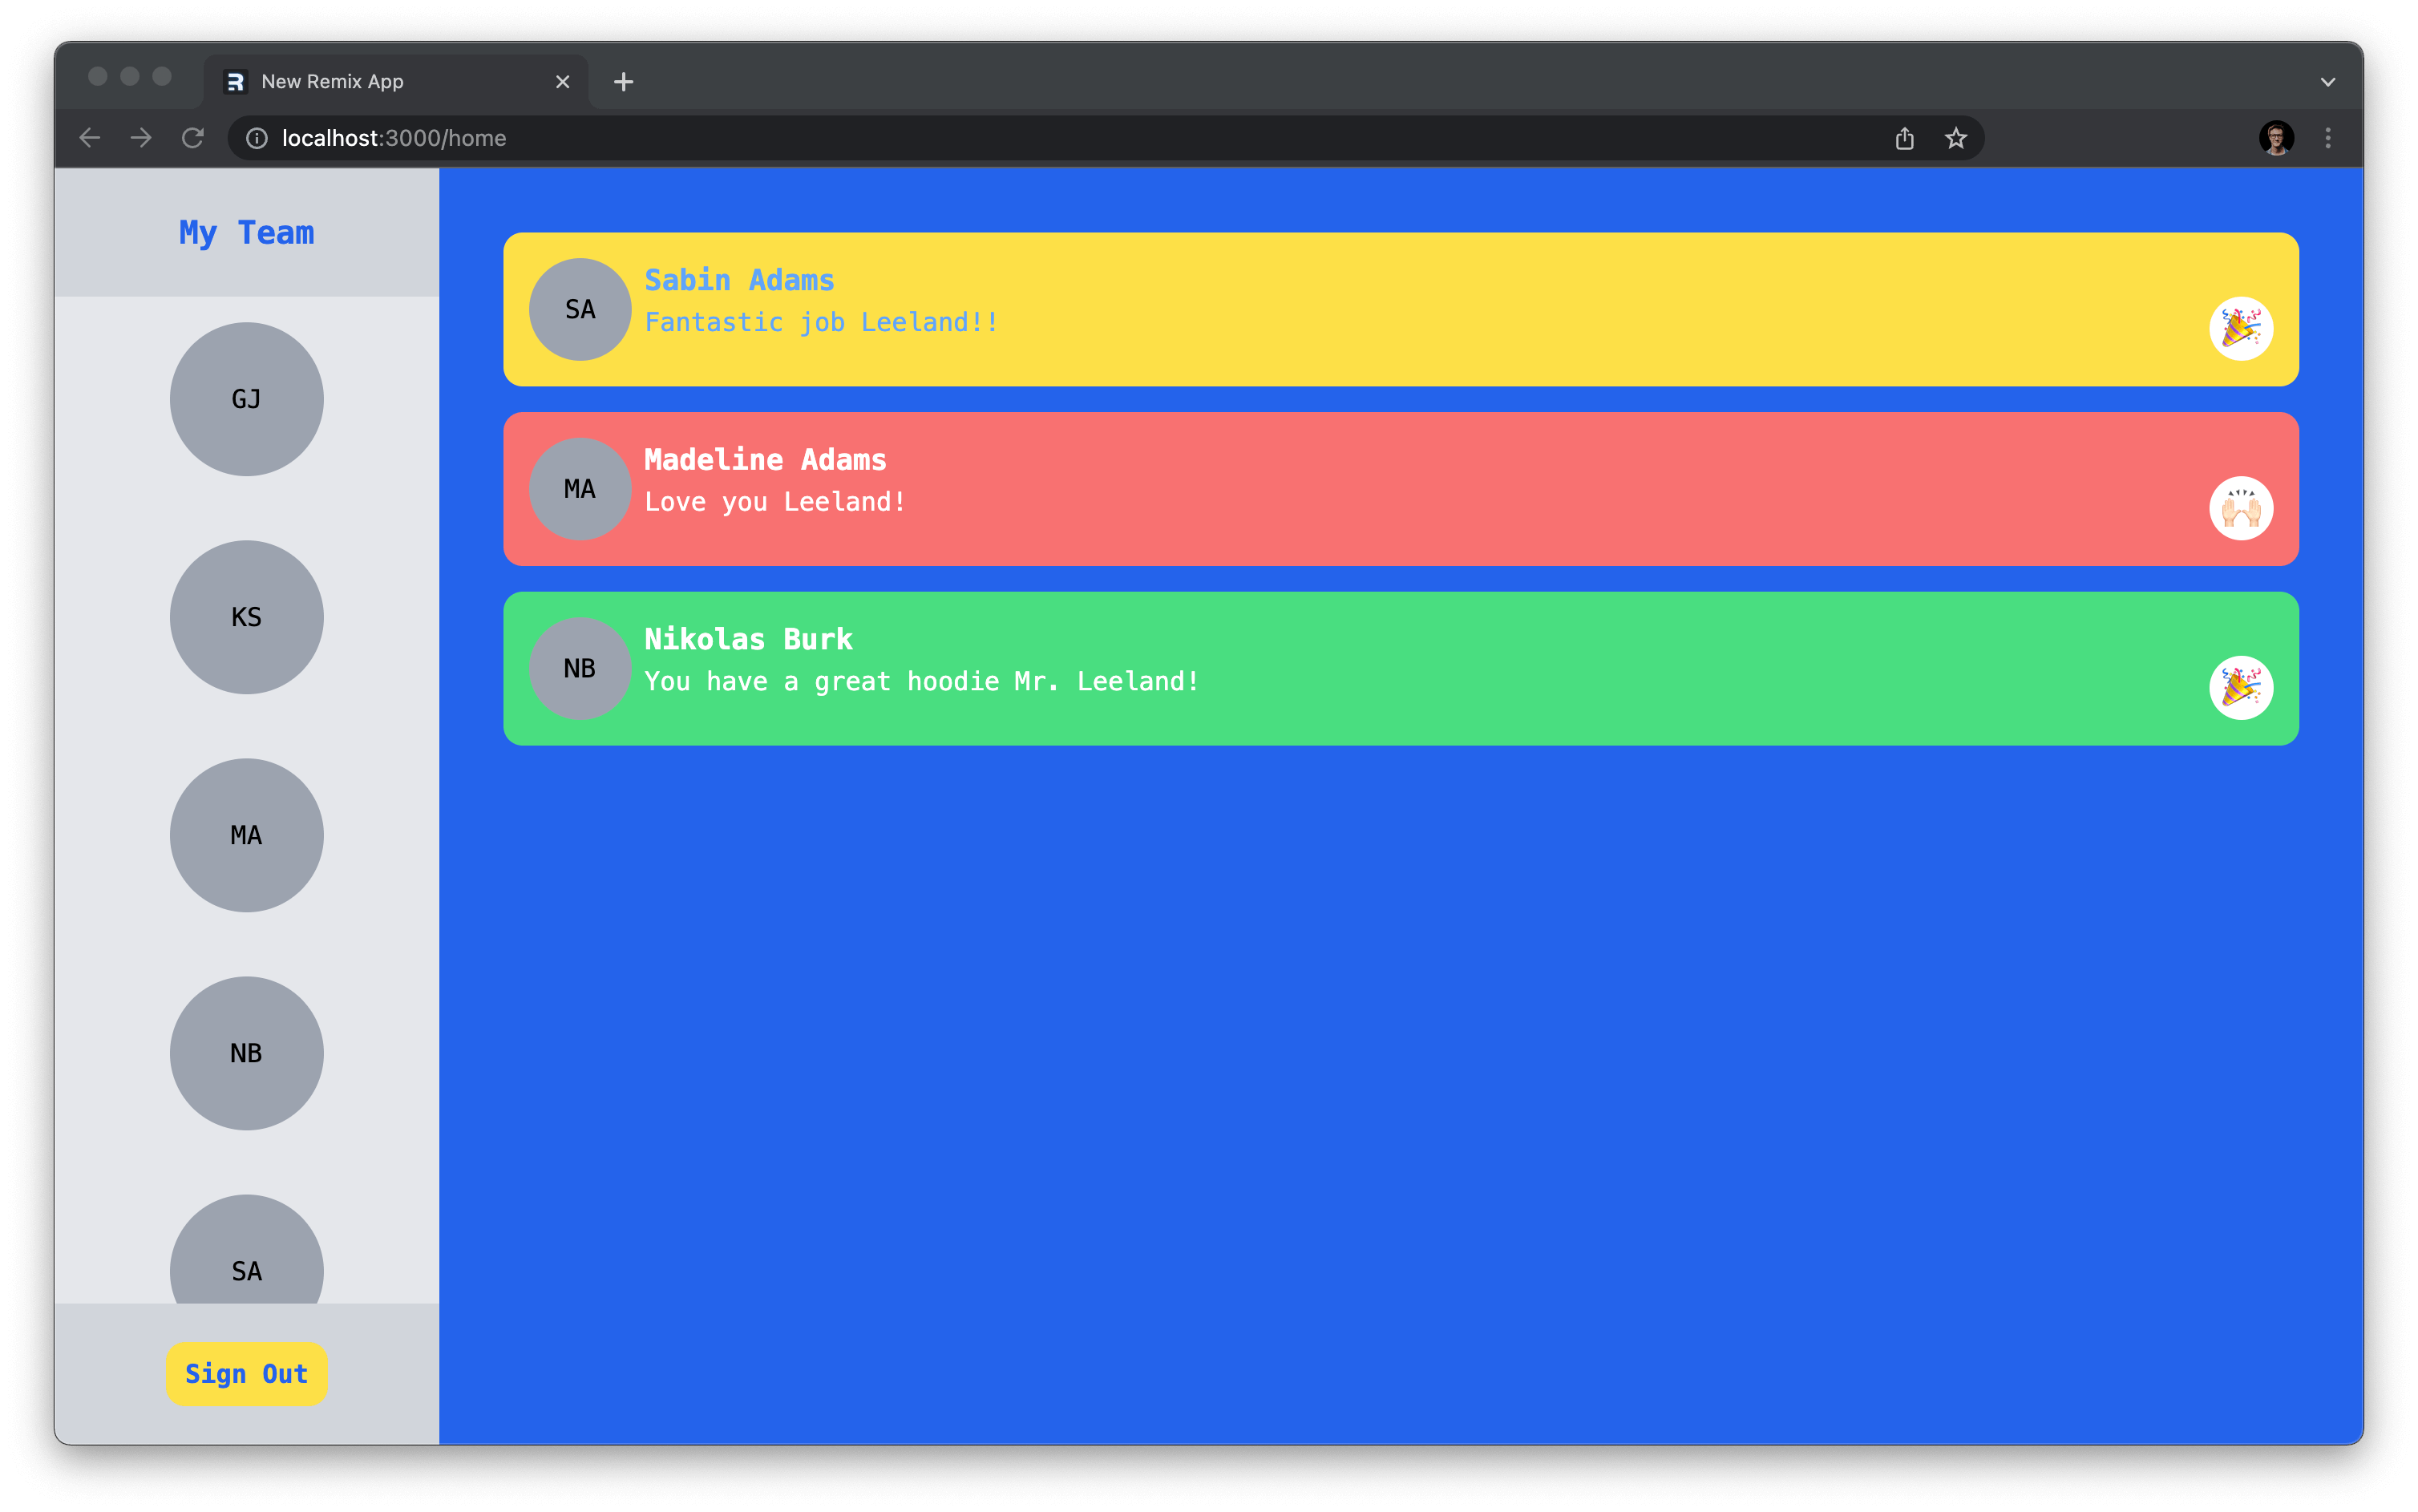The width and height of the screenshot is (2418, 1512).
Task: Click the raised hands emoji on Madeline's kudo
Action: pyautogui.click(x=2240, y=508)
